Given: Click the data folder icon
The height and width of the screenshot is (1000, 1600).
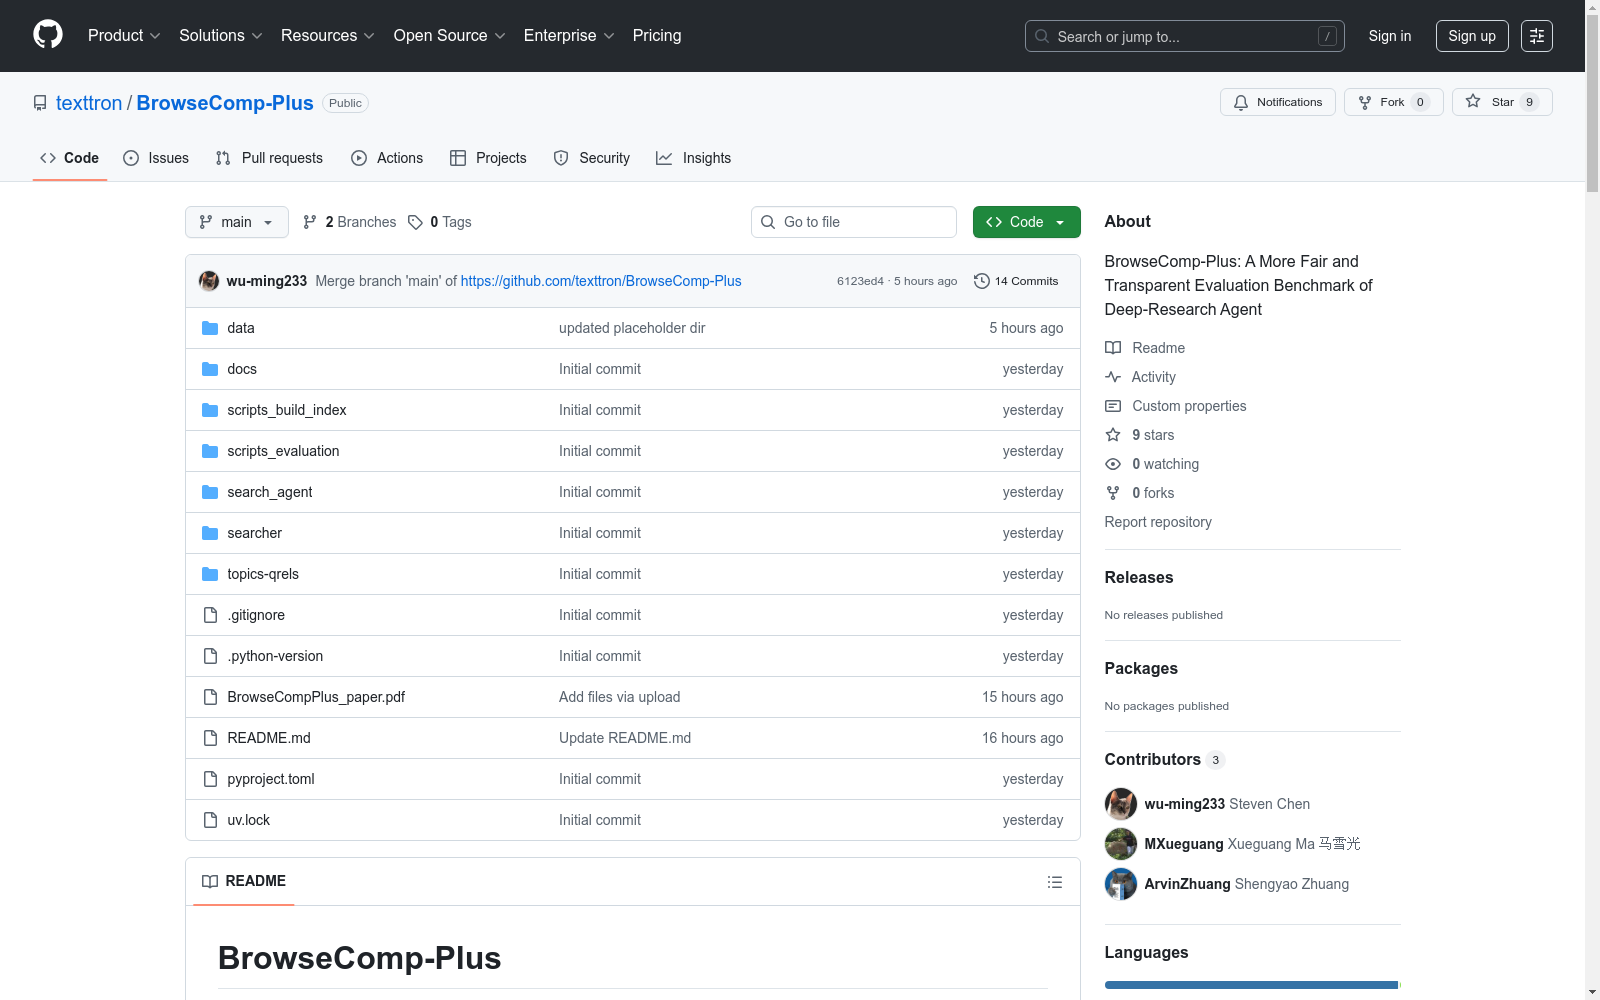Looking at the screenshot, I should (x=210, y=328).
